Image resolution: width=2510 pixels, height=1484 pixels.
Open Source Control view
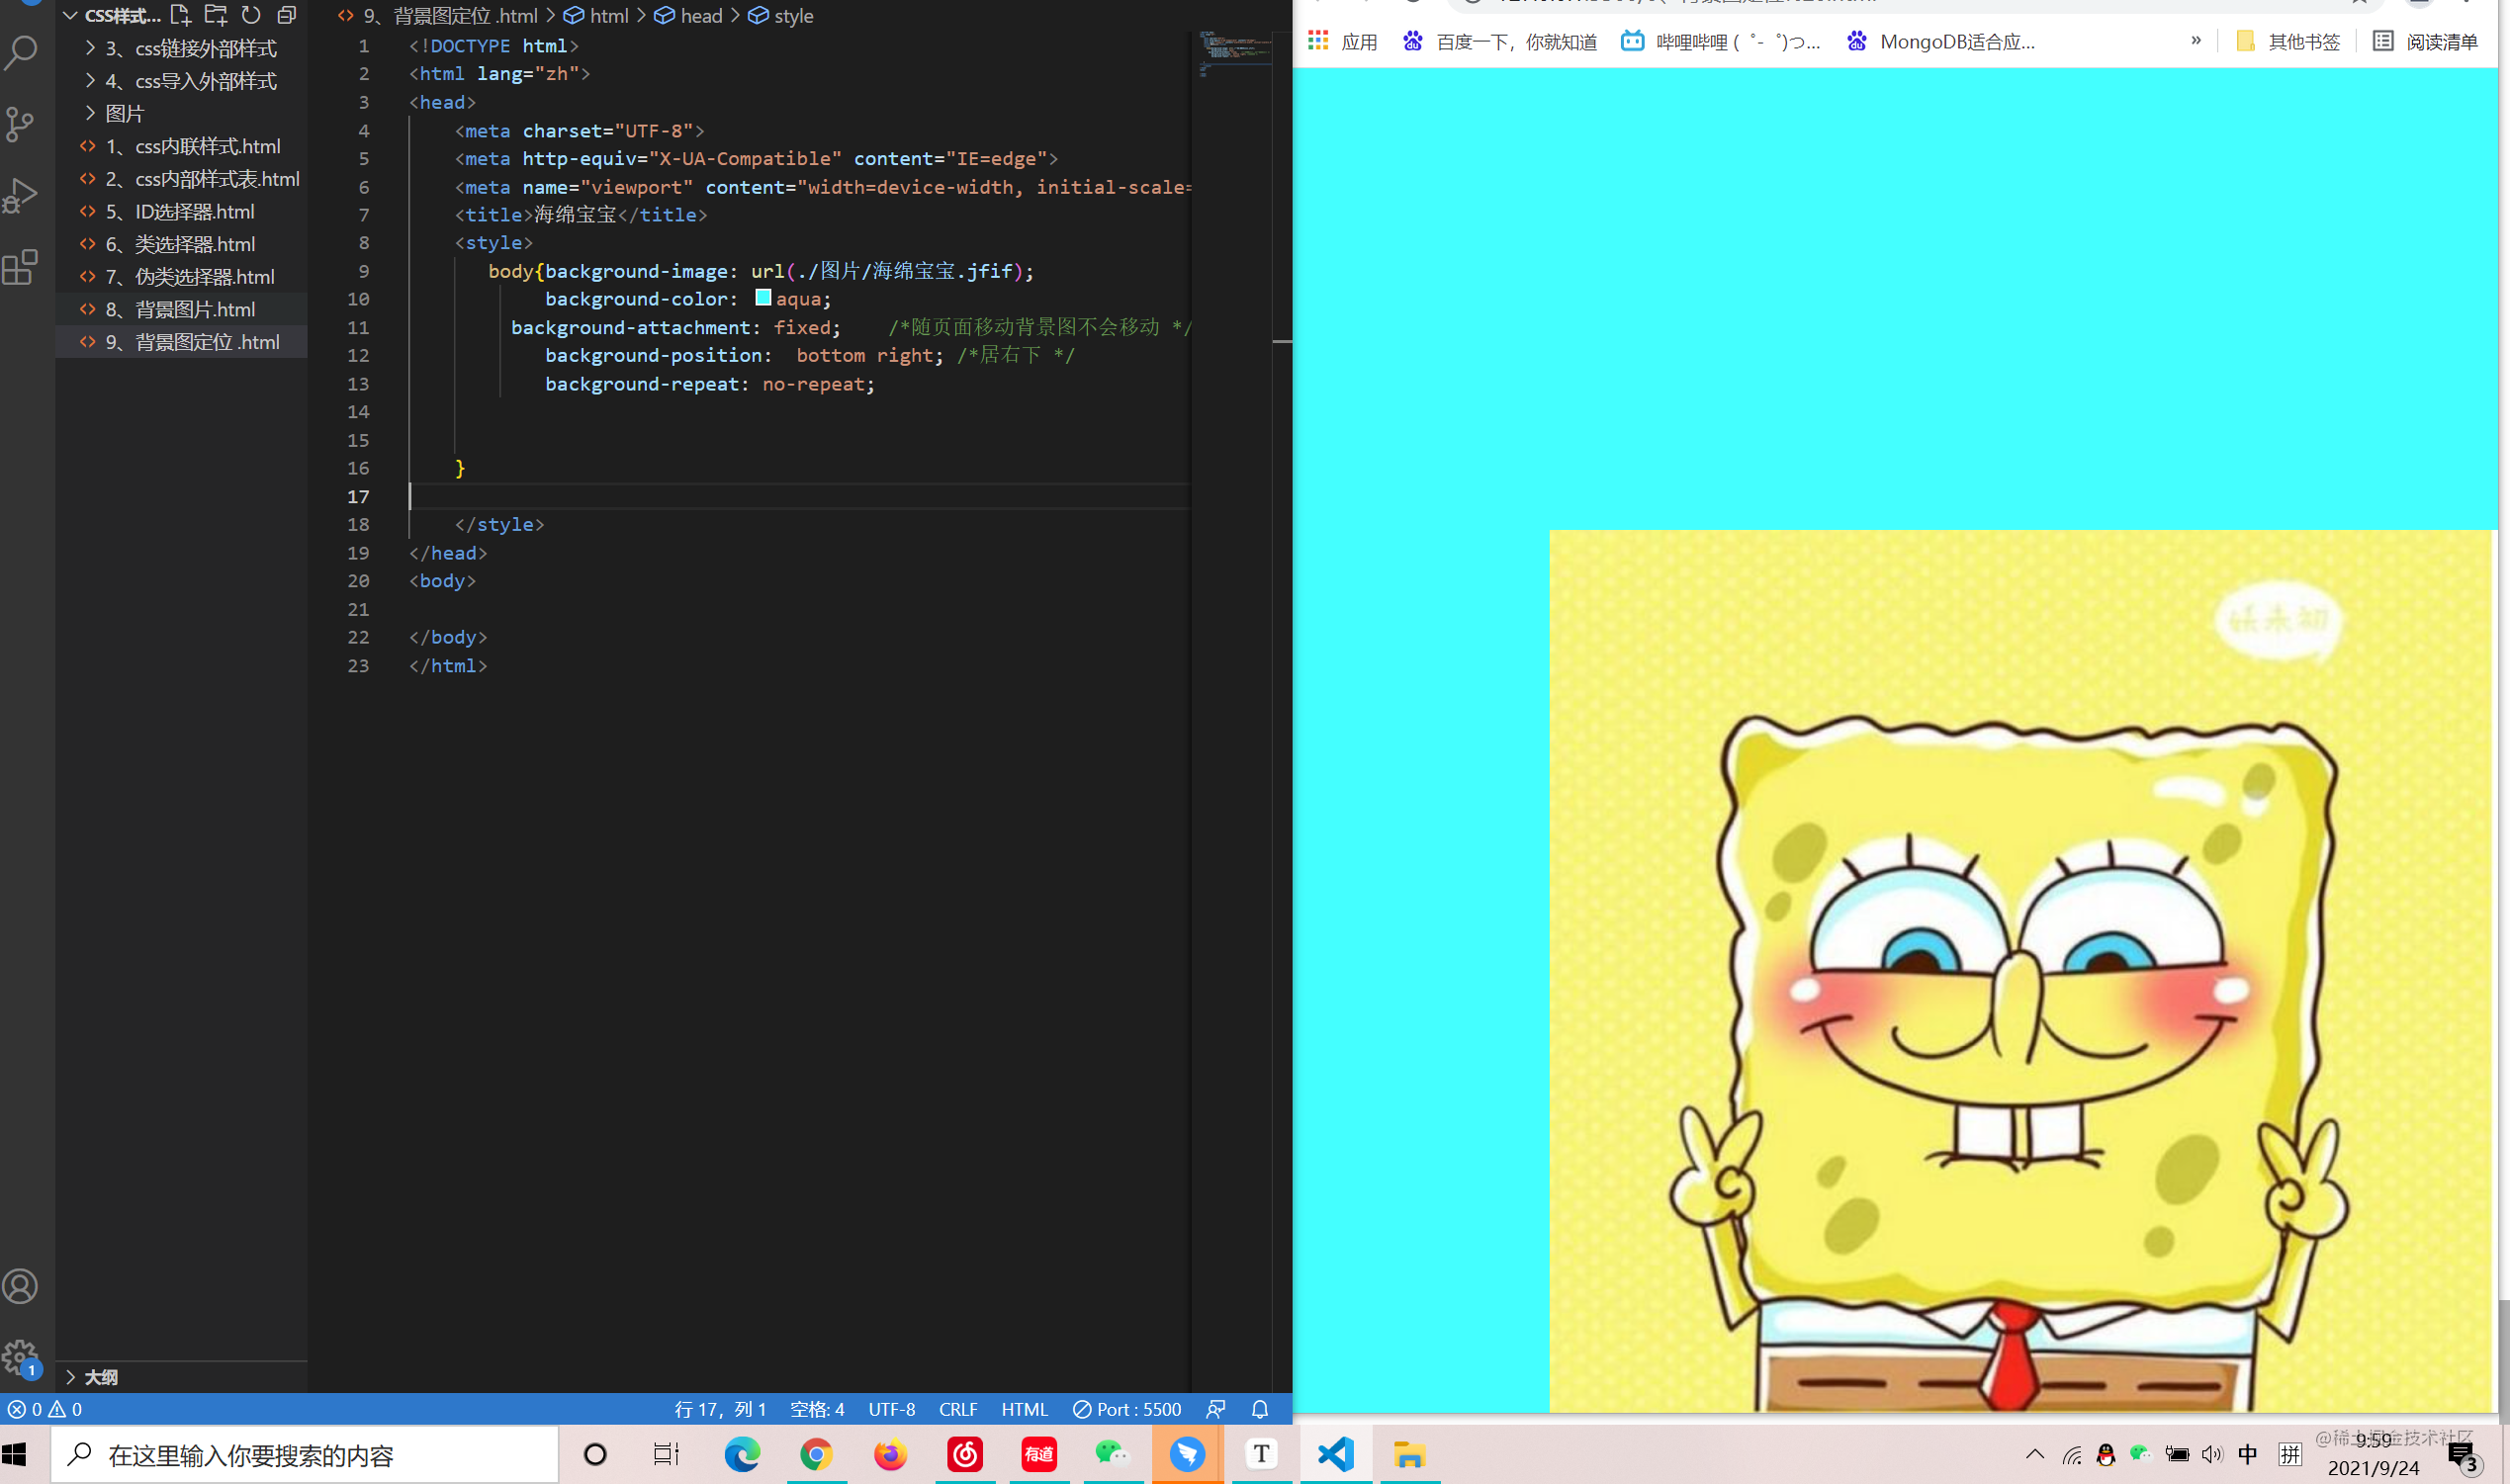tap(21, 124)
